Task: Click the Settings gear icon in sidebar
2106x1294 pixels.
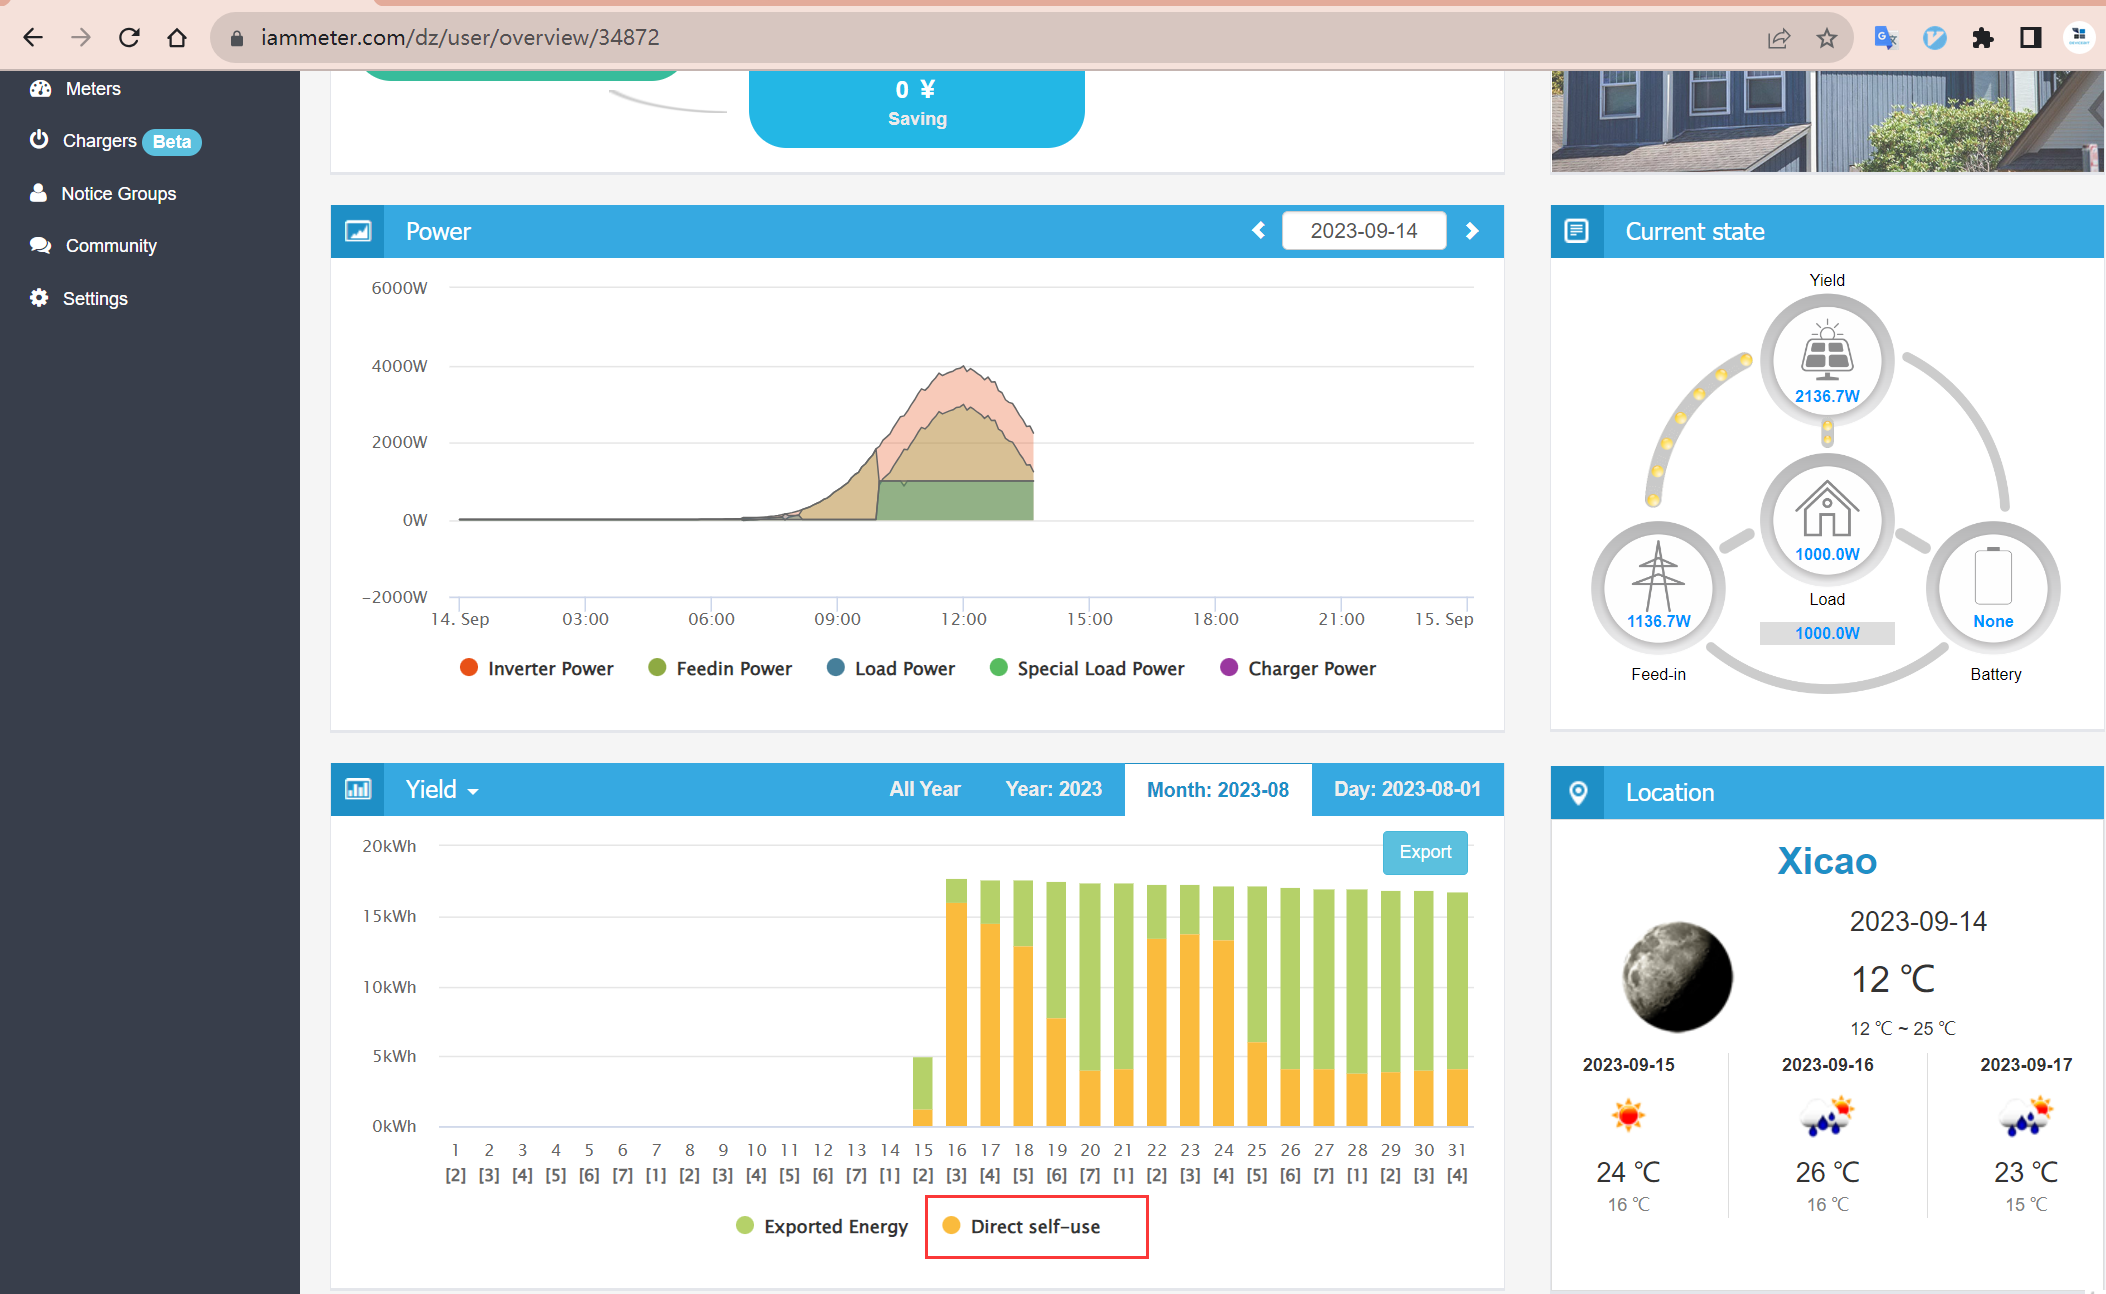Action: (39, 298)
